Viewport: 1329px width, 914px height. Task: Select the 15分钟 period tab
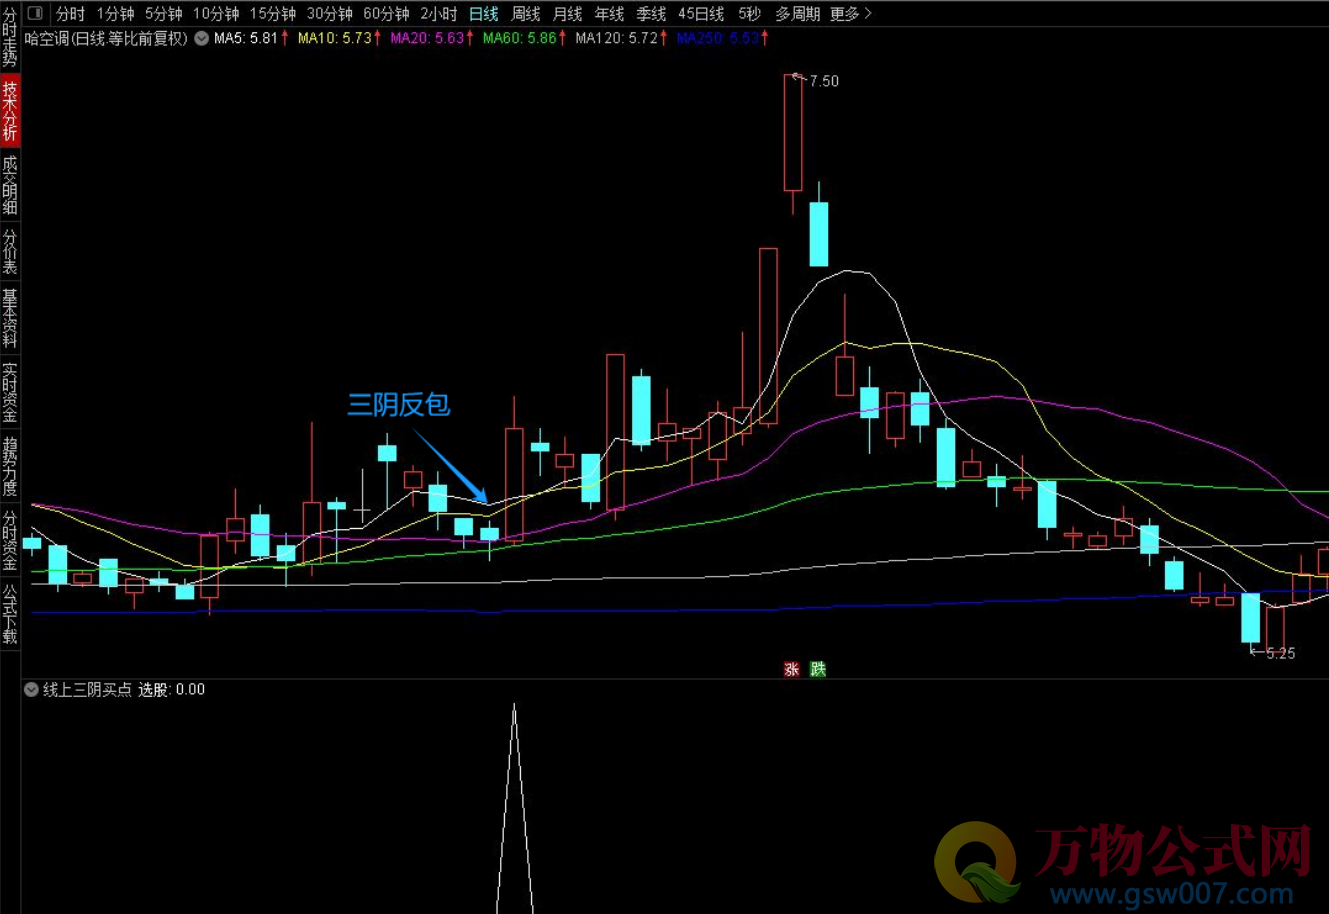click(x=273, y=14)
